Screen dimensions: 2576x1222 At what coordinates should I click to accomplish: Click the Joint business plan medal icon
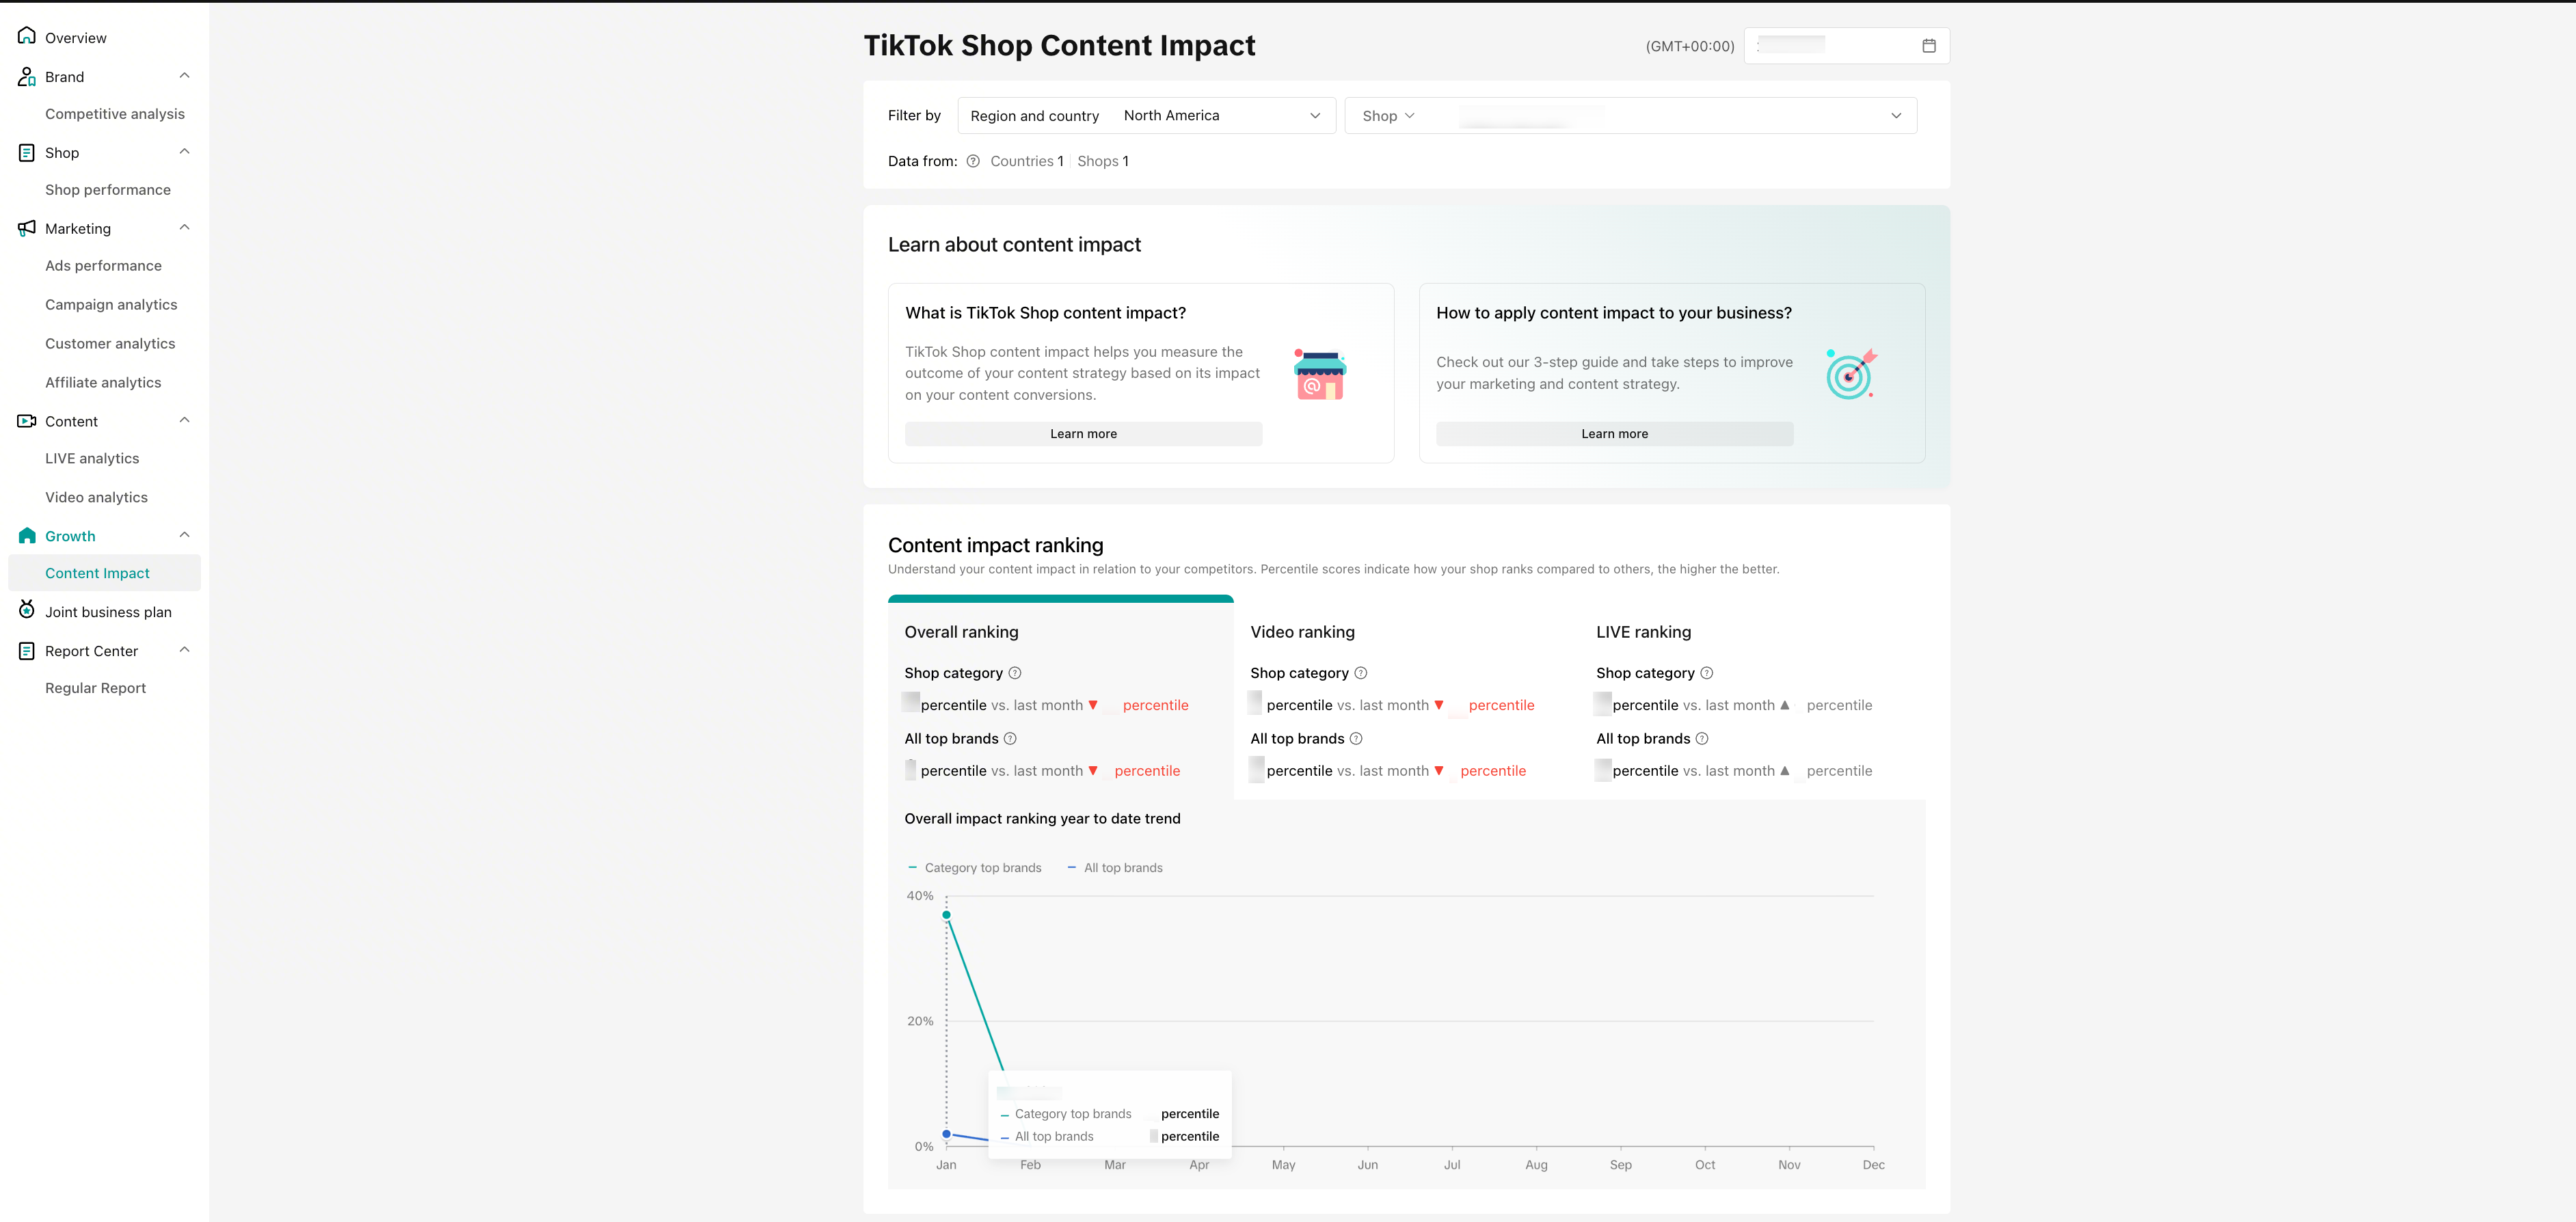click(x=27, y=610)
